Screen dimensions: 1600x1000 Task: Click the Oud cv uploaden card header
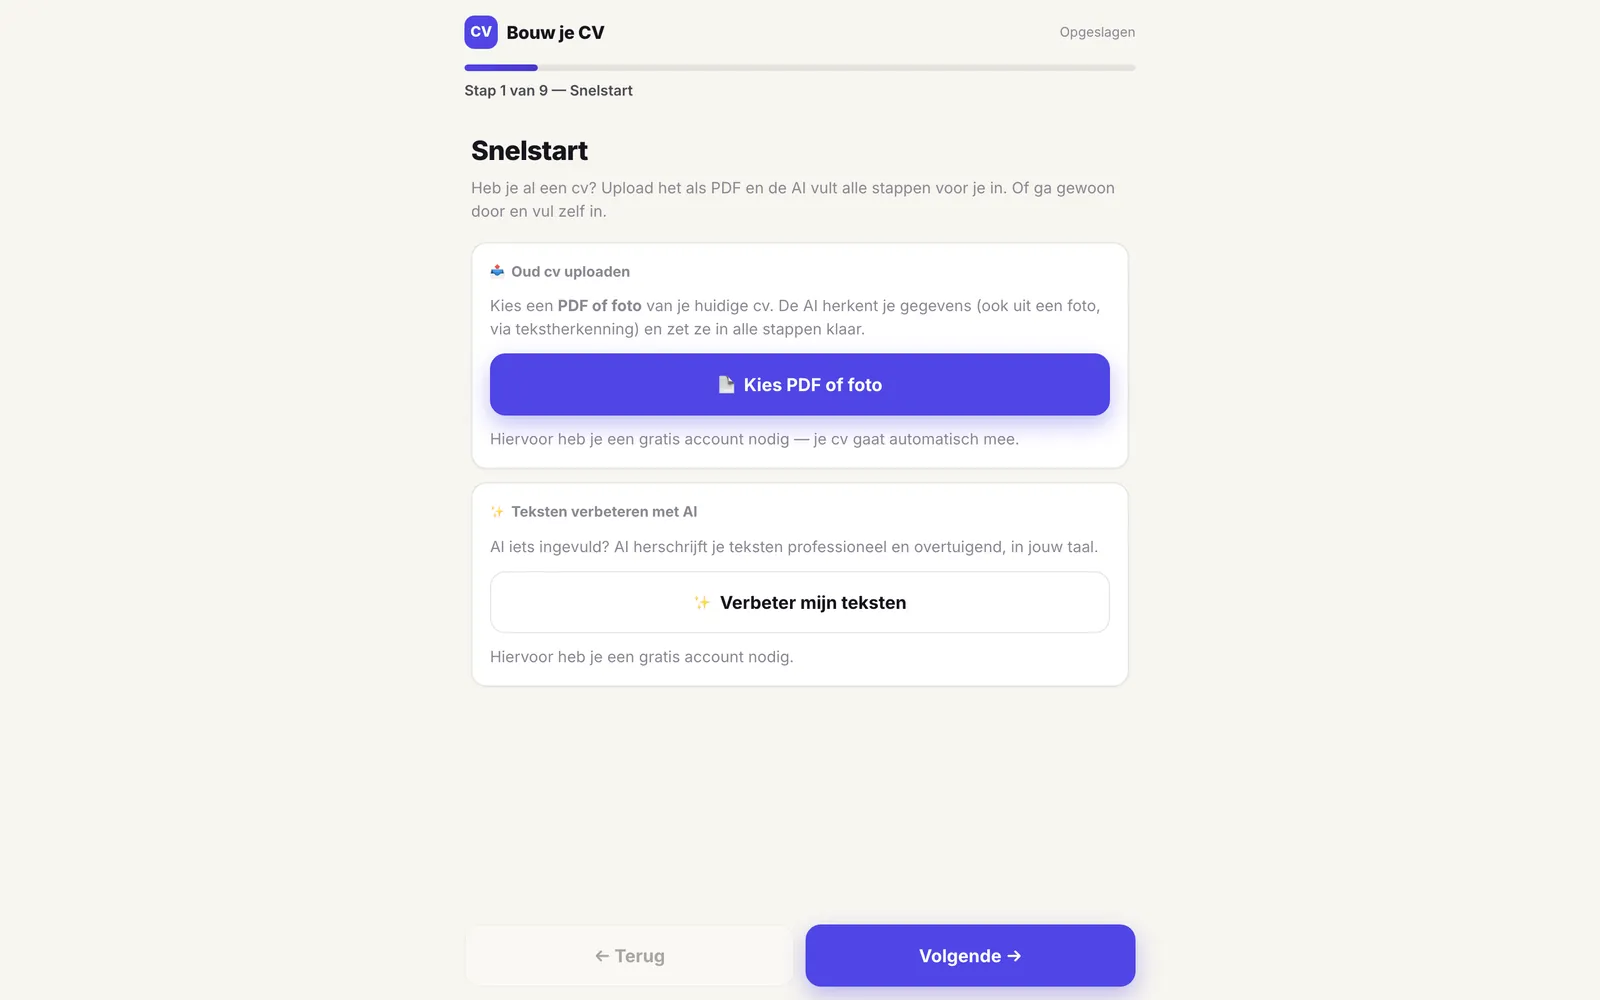click(570, 271)
